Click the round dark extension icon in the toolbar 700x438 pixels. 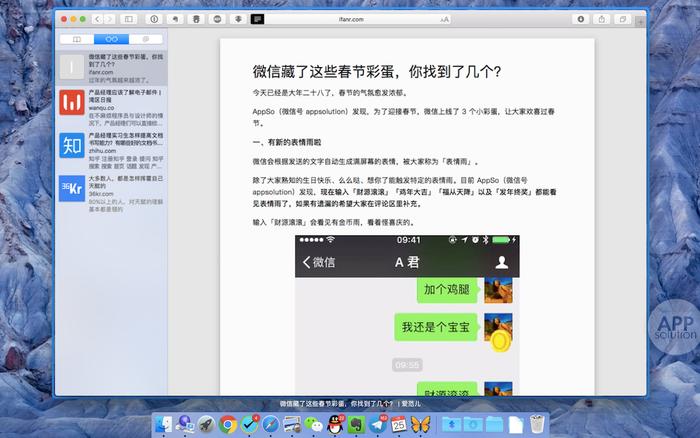point(217,19)
